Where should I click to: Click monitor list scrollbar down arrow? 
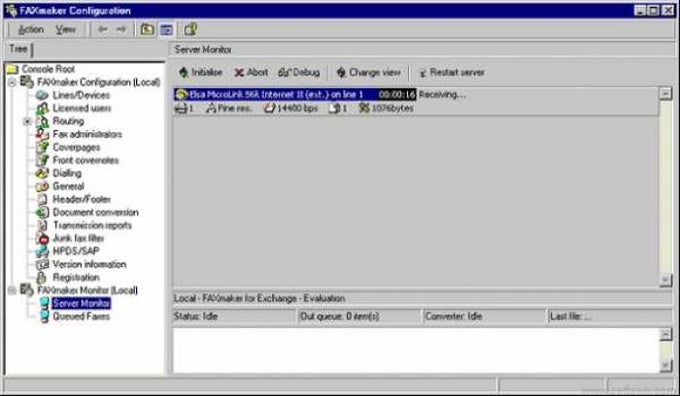666,281
